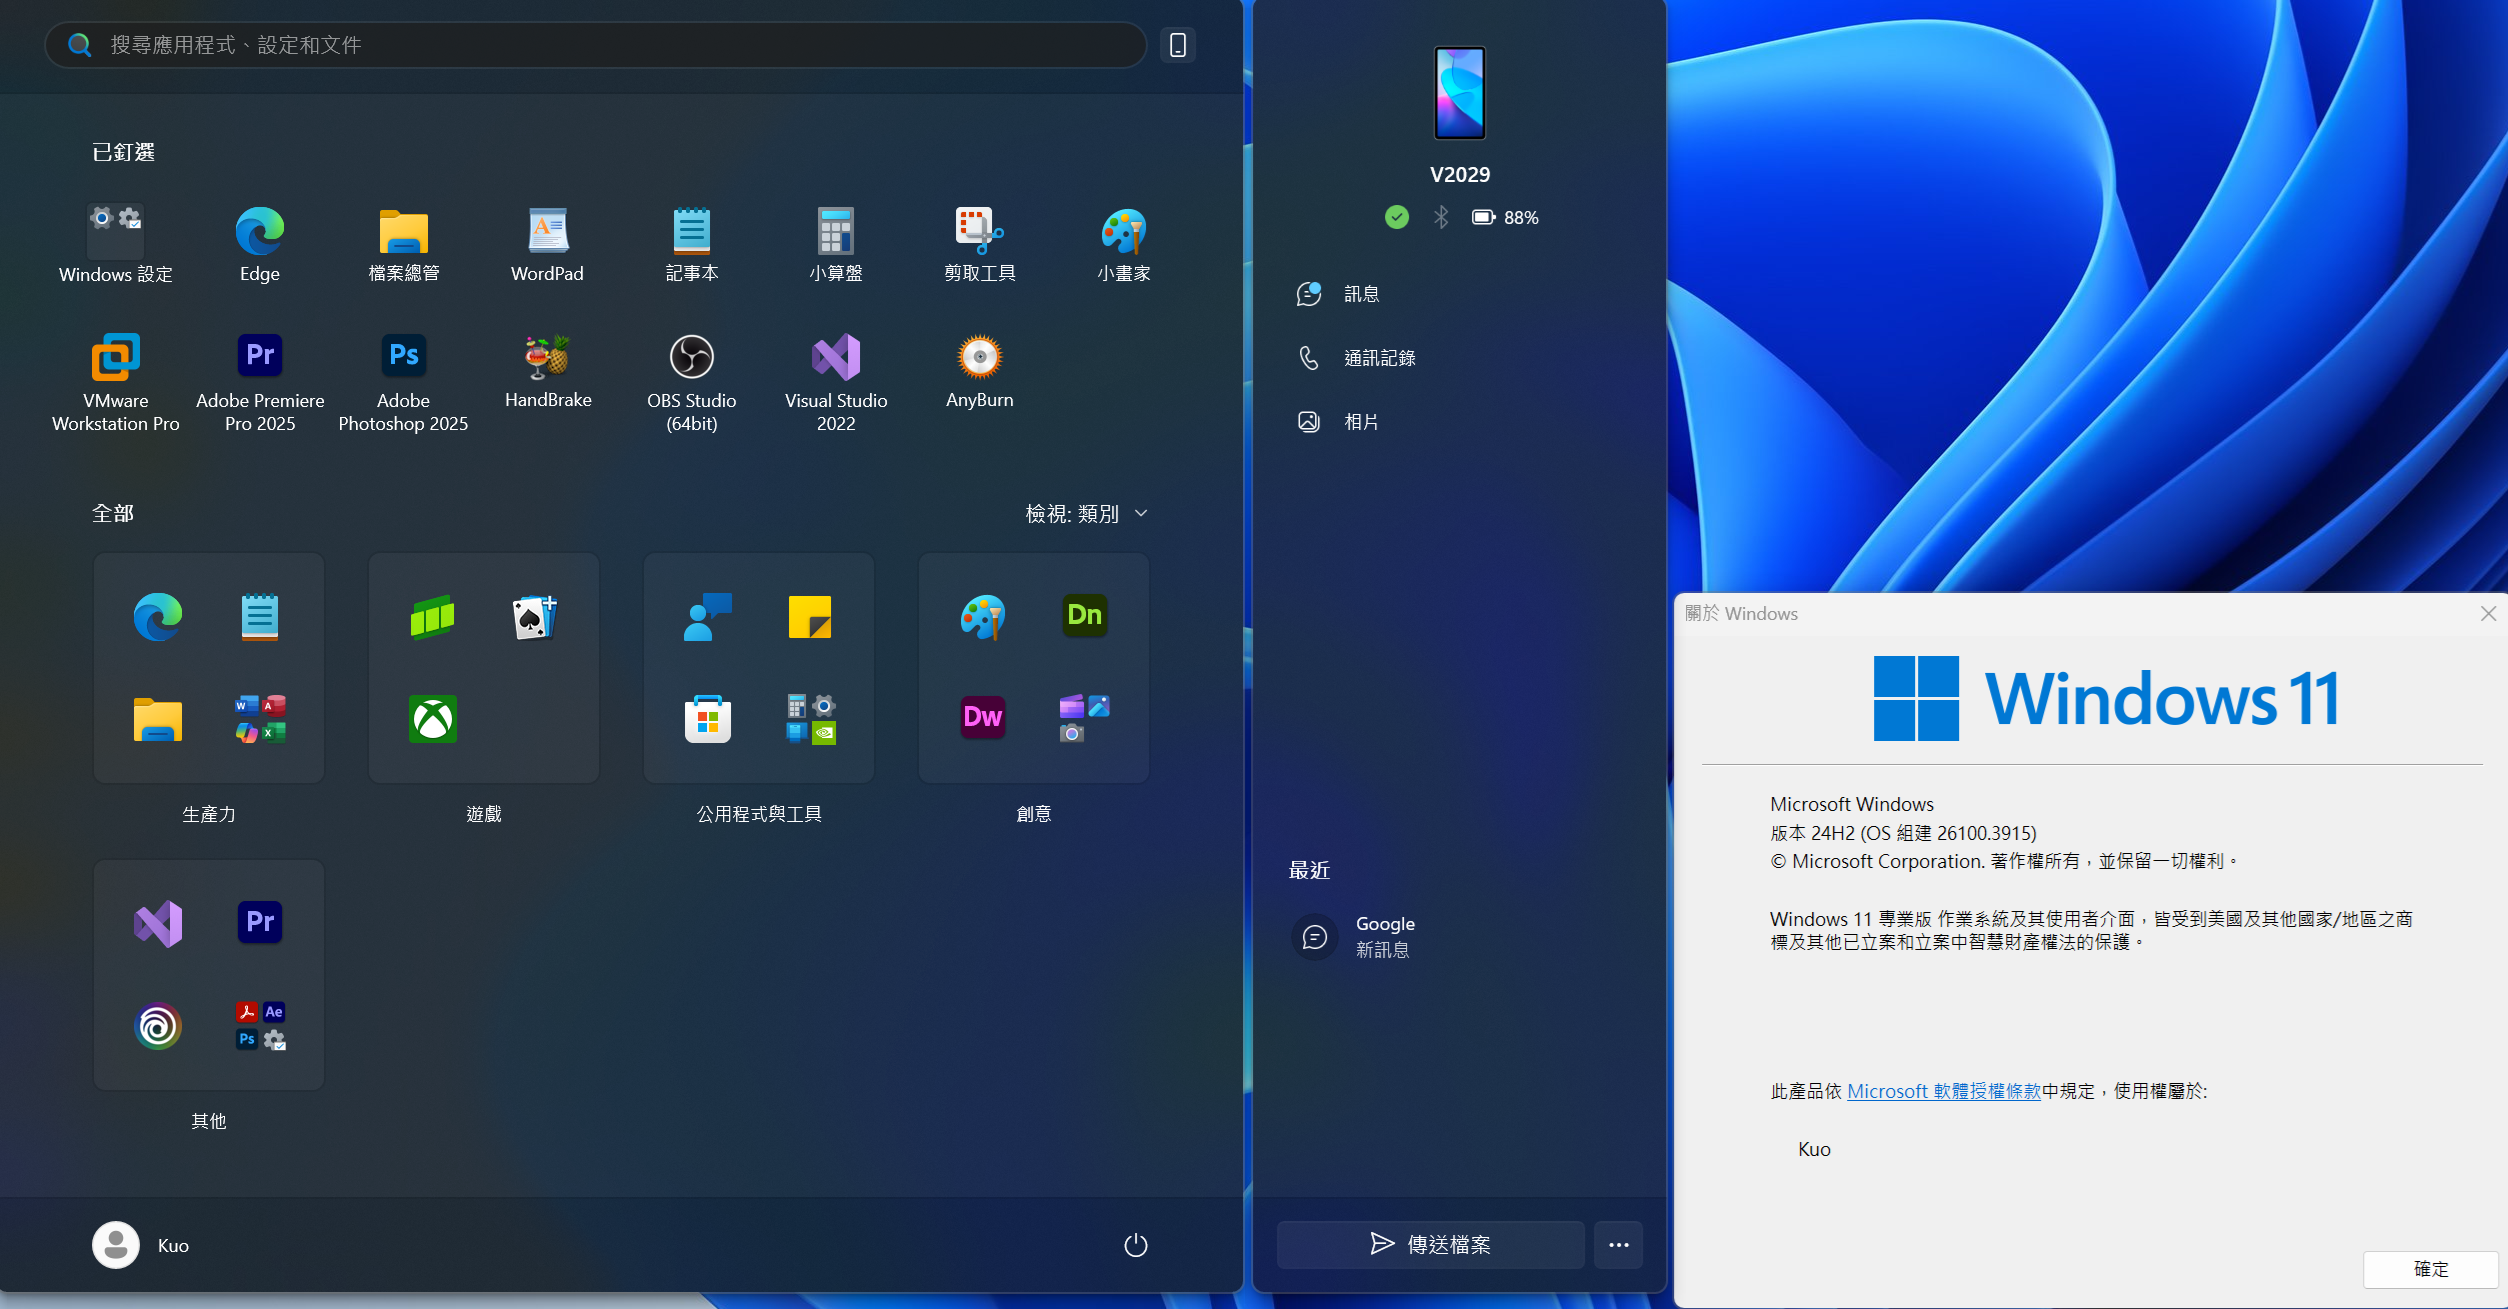The image size is (2508, 1309).
Task: Open the power options button
Action: click(x=1136, y=1245)
